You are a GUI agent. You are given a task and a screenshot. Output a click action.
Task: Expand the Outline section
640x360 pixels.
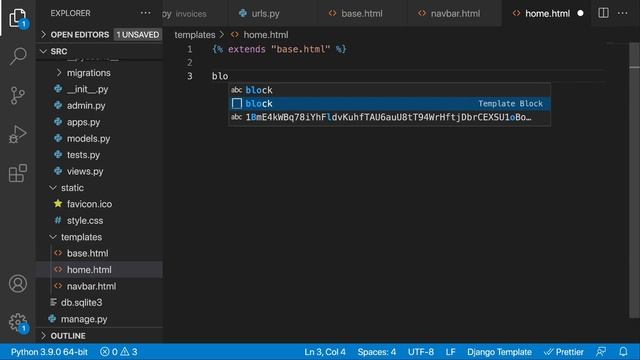[x=44, y=336]
